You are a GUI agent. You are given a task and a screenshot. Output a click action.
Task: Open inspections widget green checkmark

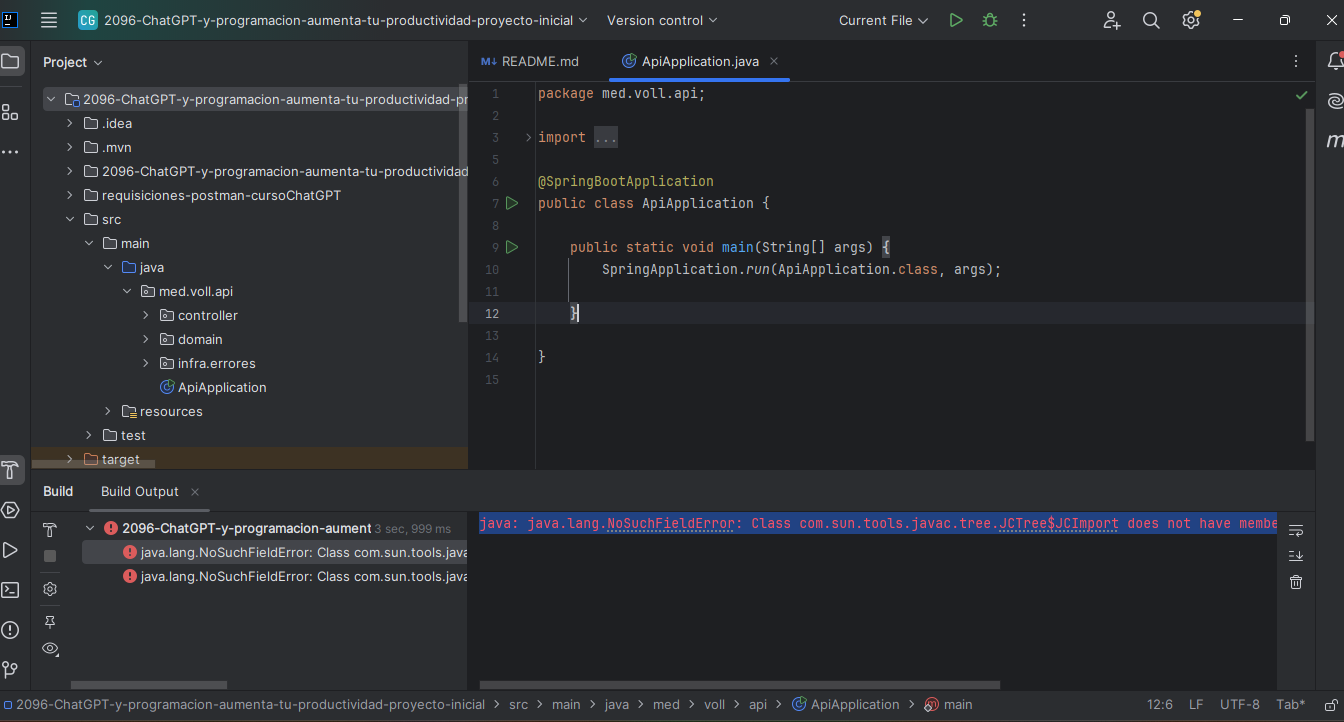pyautogui.click(x=1301, y=95)
